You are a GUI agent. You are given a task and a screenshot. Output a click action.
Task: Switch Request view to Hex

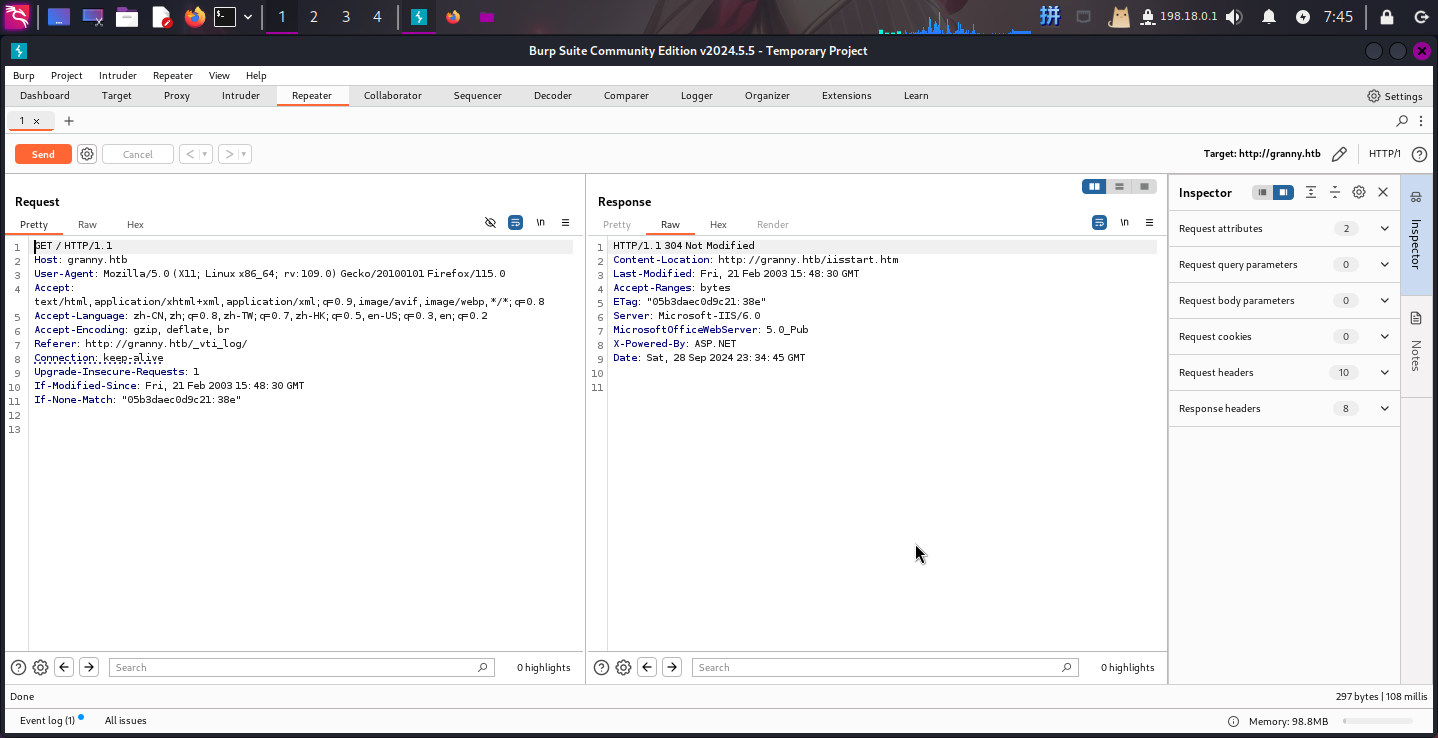tap(135, 224)
